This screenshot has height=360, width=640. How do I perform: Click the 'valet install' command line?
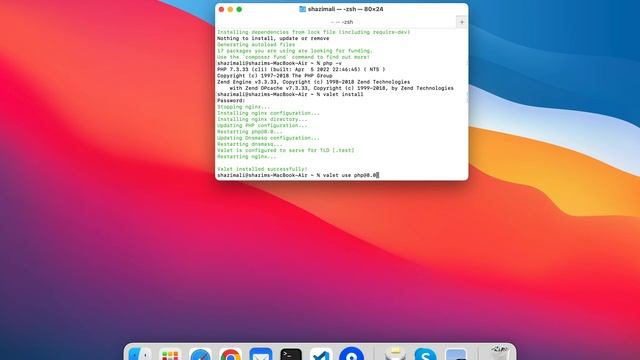click(290, 94)
